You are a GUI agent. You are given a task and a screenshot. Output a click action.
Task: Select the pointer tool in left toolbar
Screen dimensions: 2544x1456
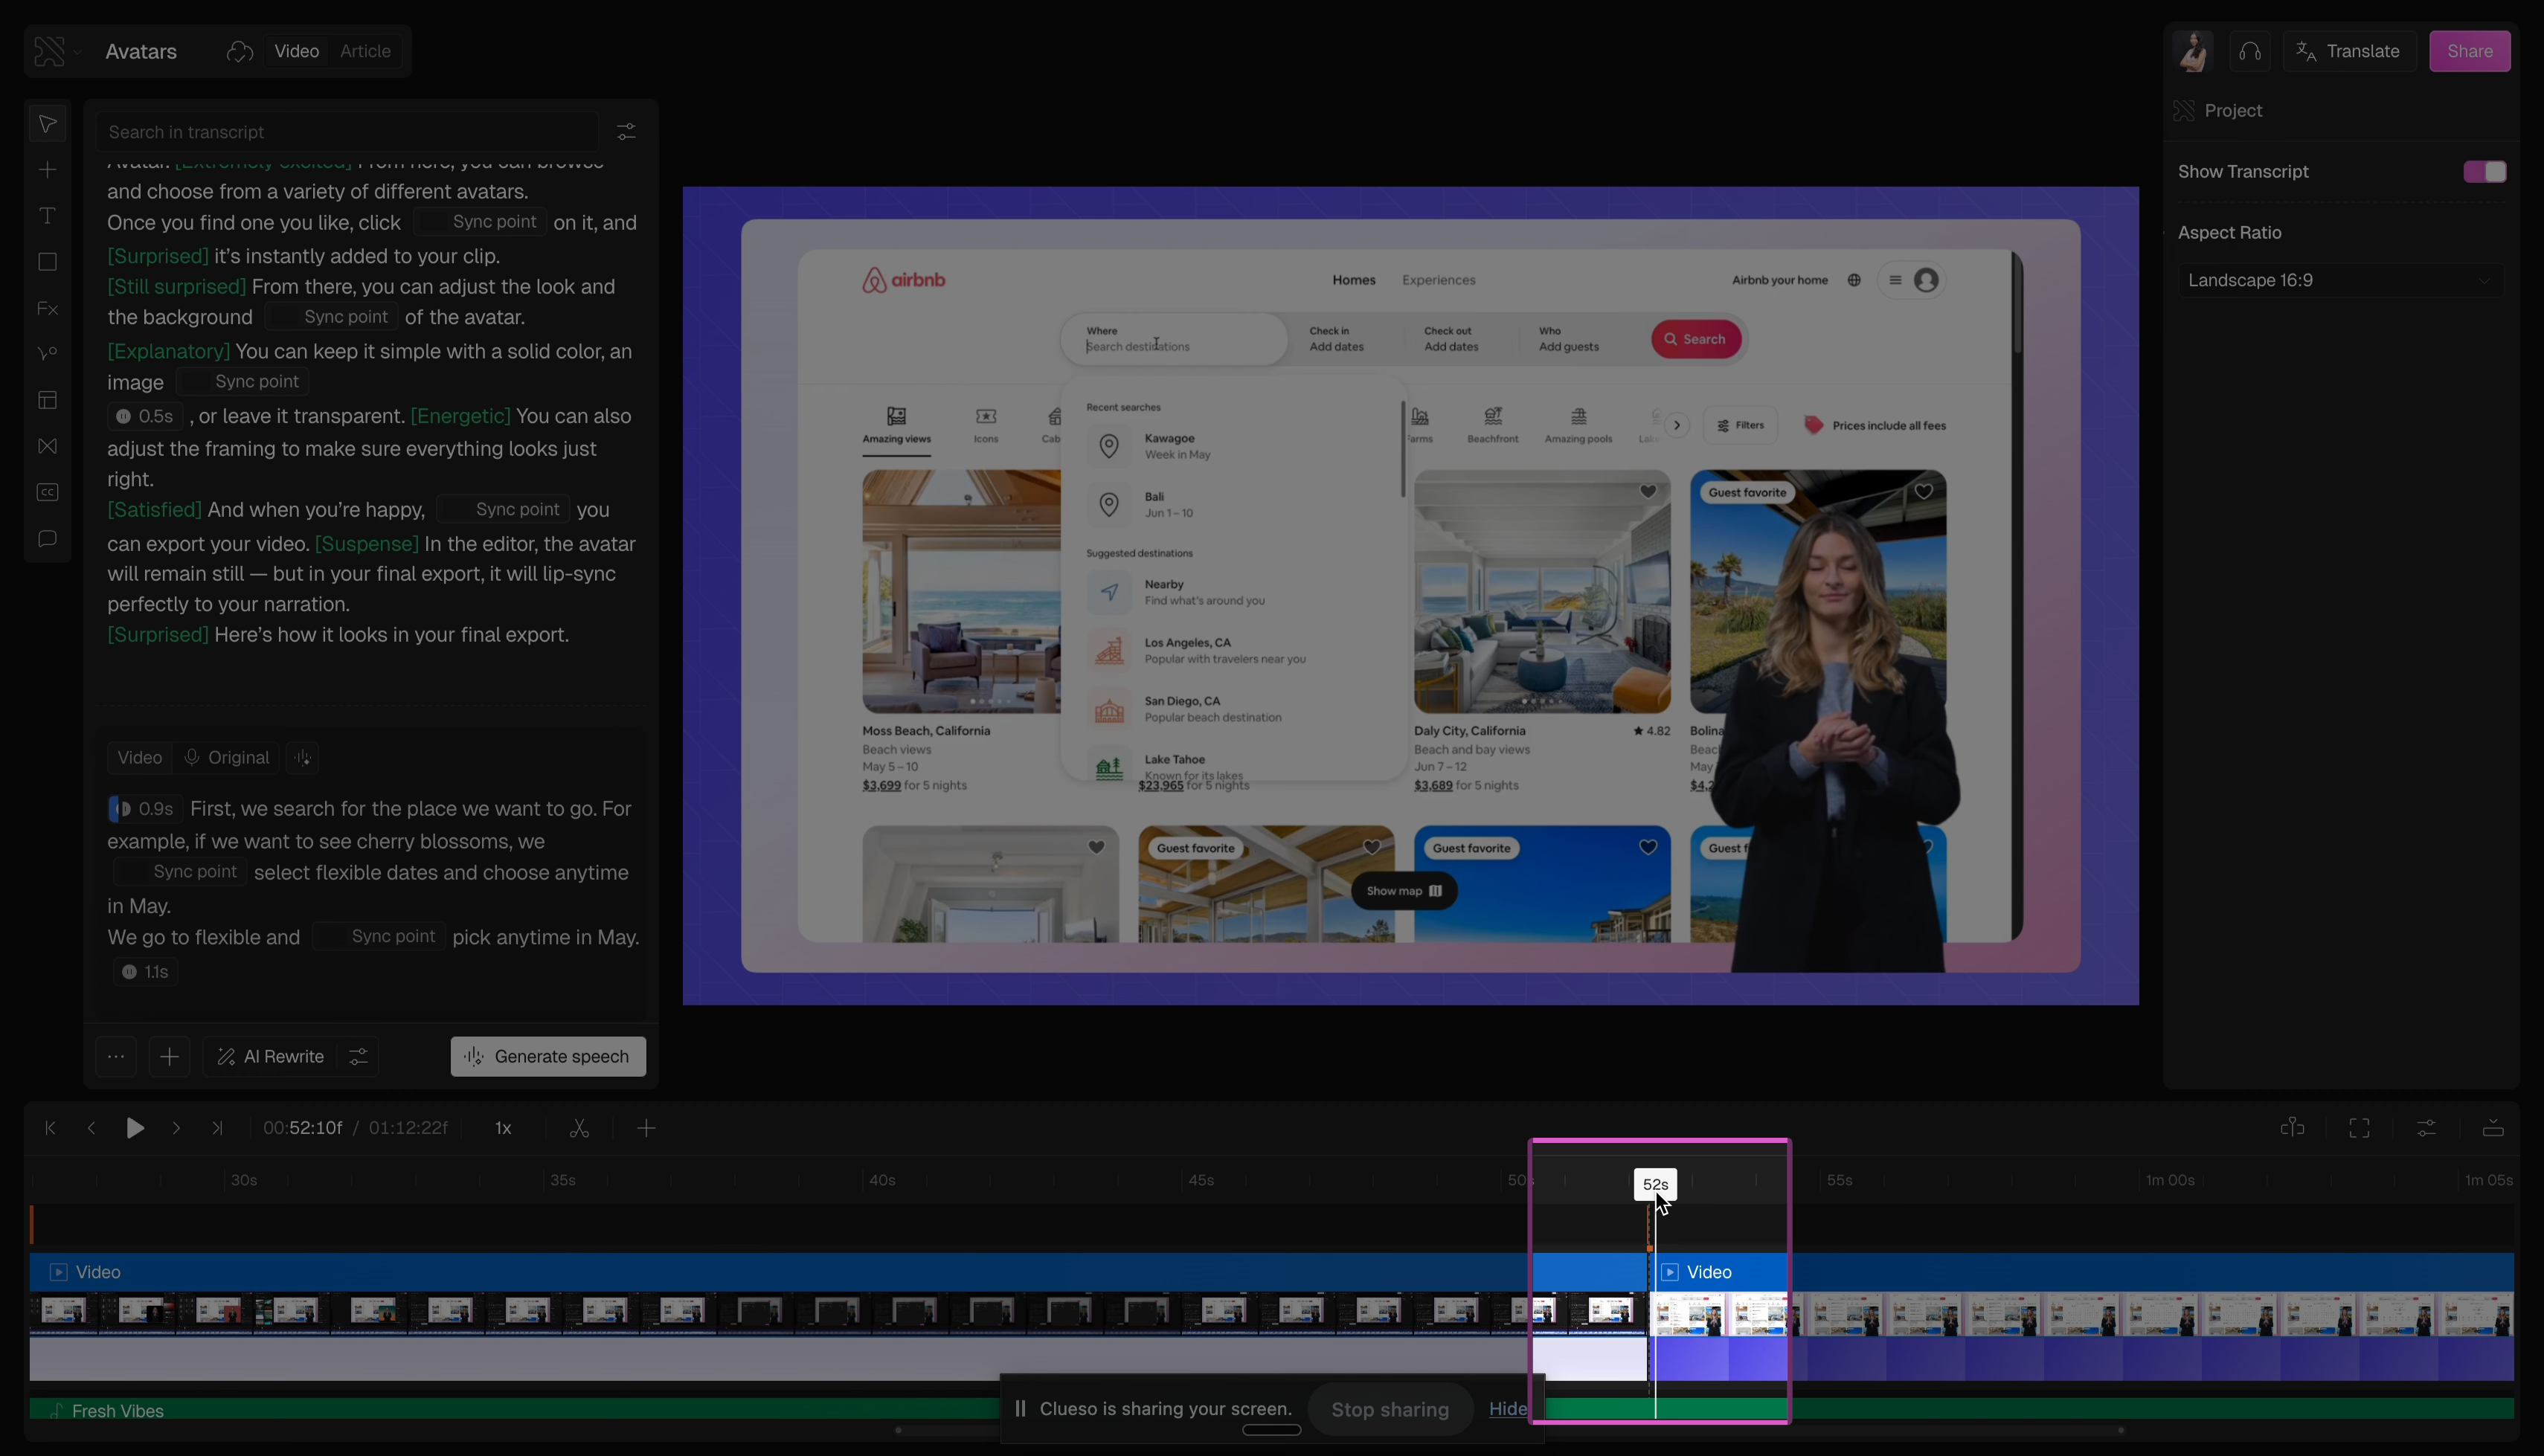pos(47,124)
